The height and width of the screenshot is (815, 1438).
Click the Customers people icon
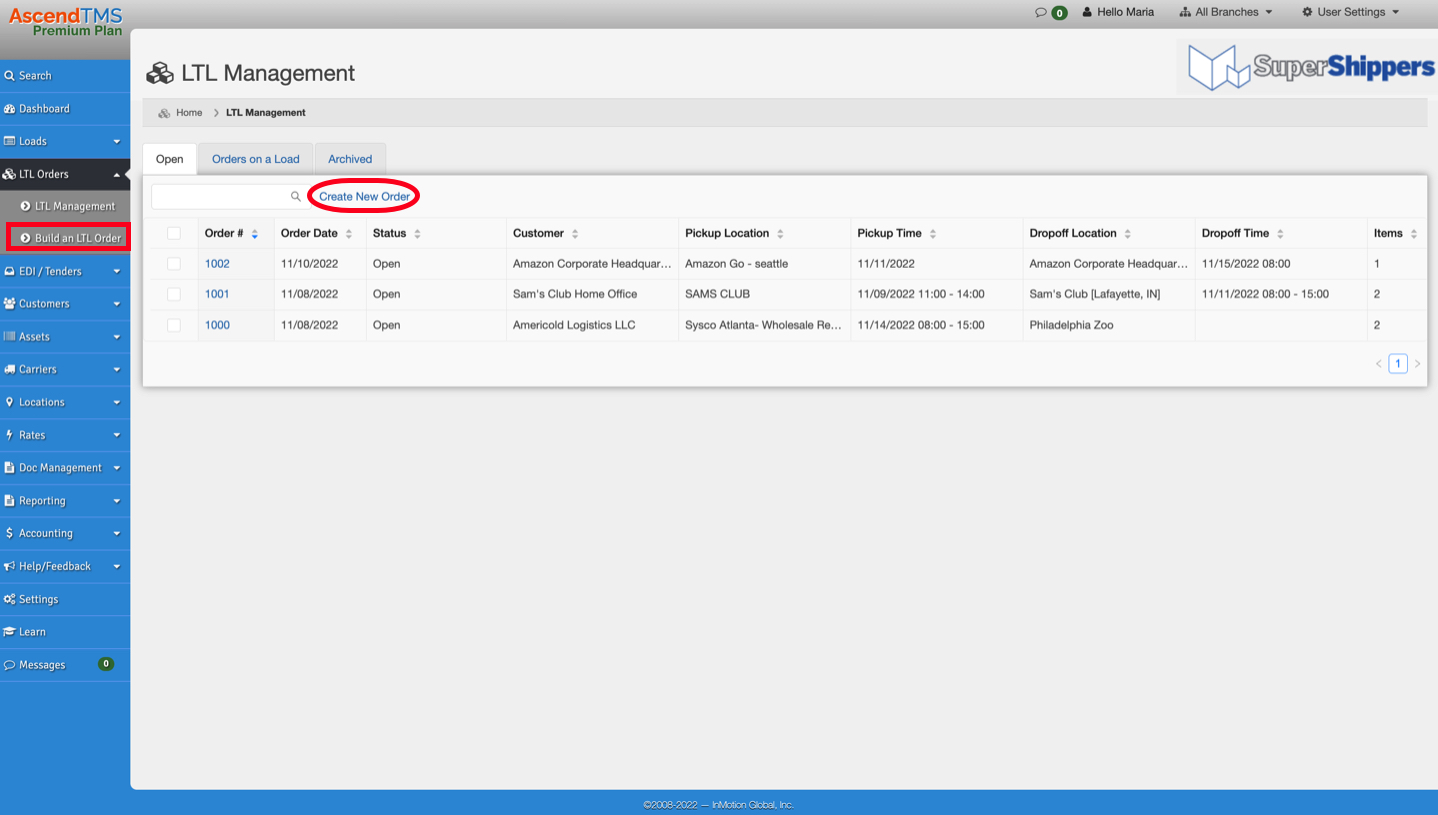click(x=9, y=304)
